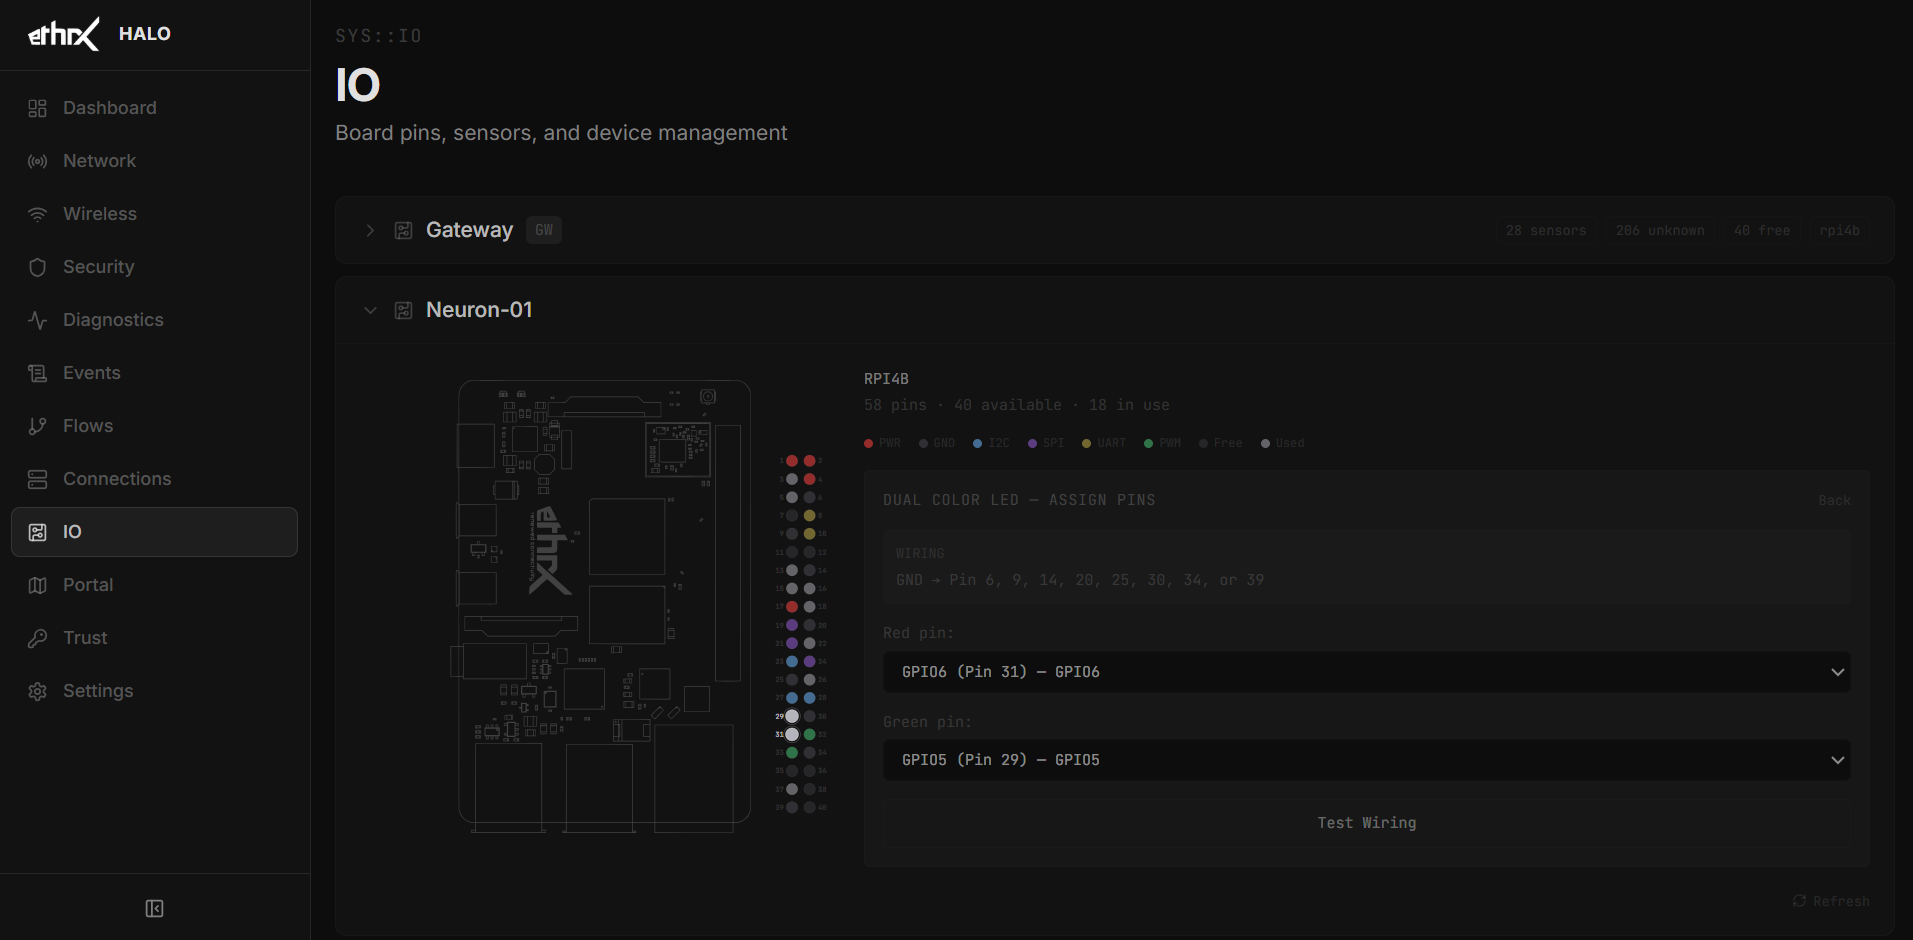The height and width of the screenshot is (940, 1913).
Task: Click the GW badge
Action: coord(543,230)
